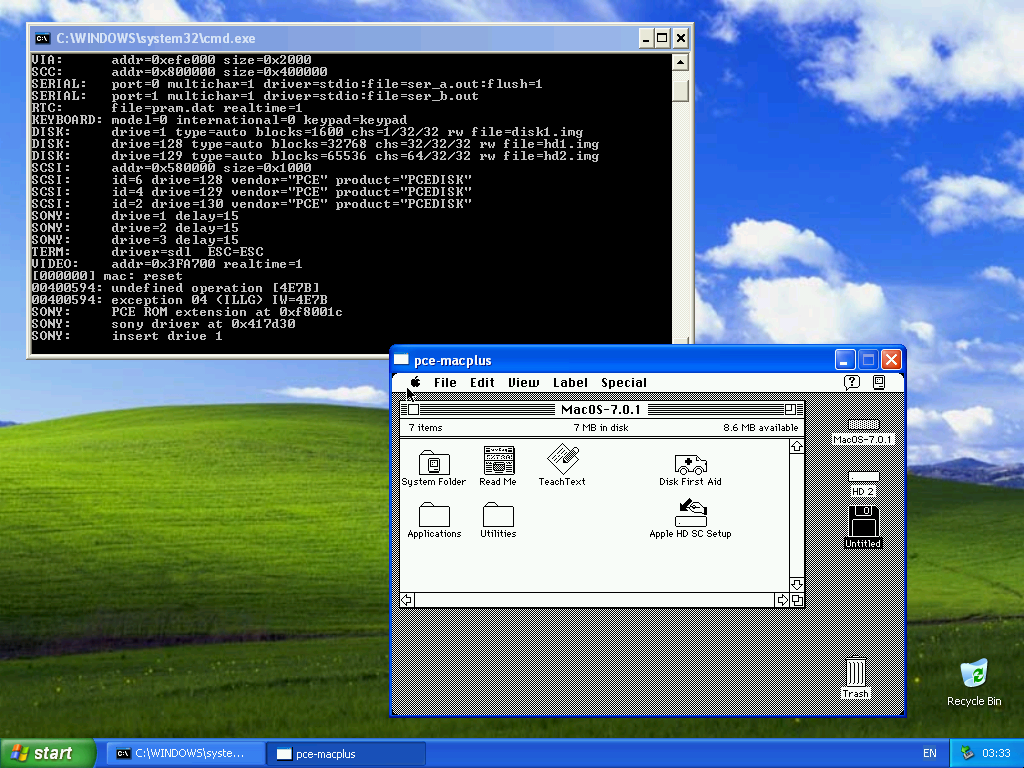The image size is (1024, 768).
Task: Open the File menu in Finder
Action: pos(445,383)
